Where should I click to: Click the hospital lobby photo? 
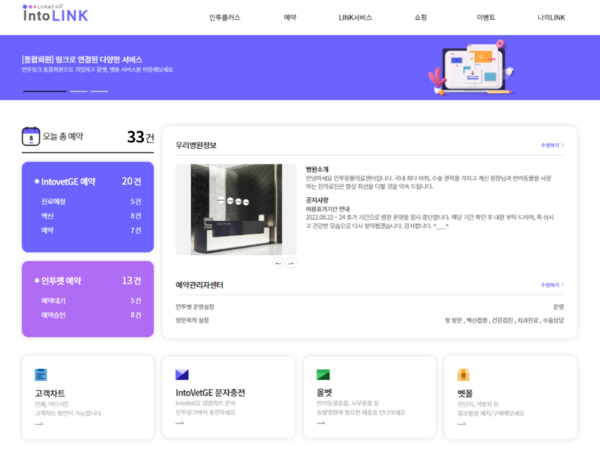coord(236,209)
